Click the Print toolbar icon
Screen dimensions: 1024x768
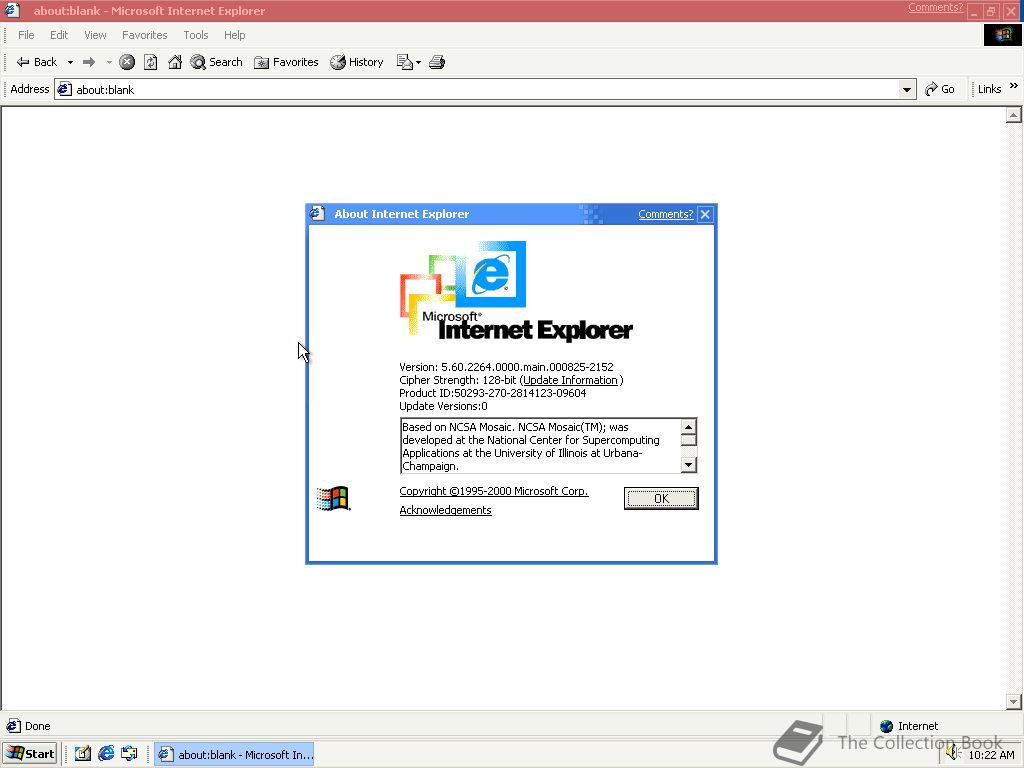click(437, 62)
